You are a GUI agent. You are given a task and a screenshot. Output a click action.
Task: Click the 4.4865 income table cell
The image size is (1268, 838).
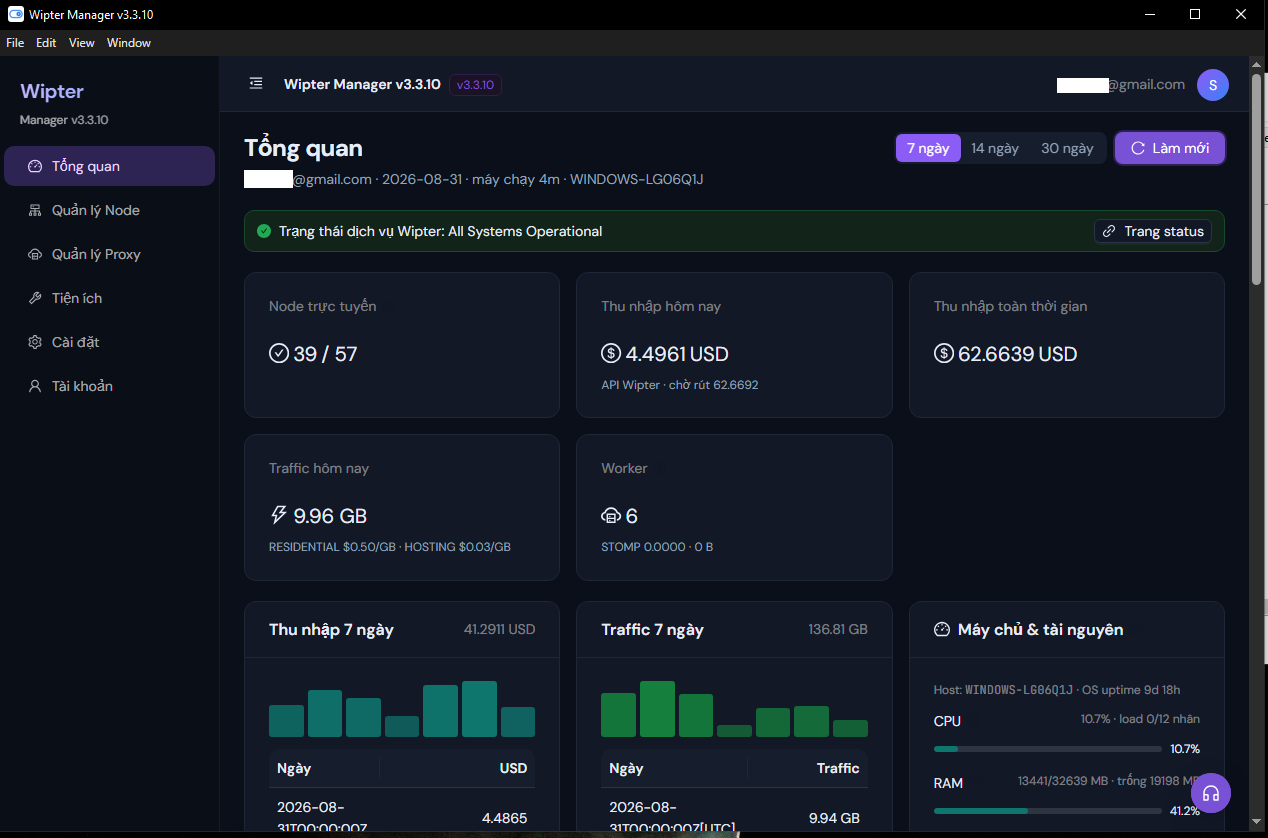coord(504,818)
